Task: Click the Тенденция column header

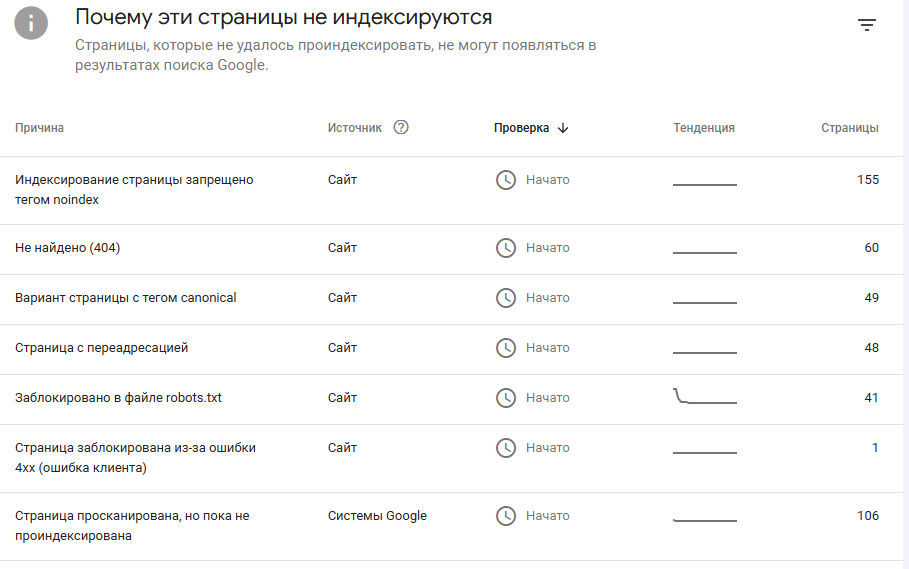Action: pos(704,128)
